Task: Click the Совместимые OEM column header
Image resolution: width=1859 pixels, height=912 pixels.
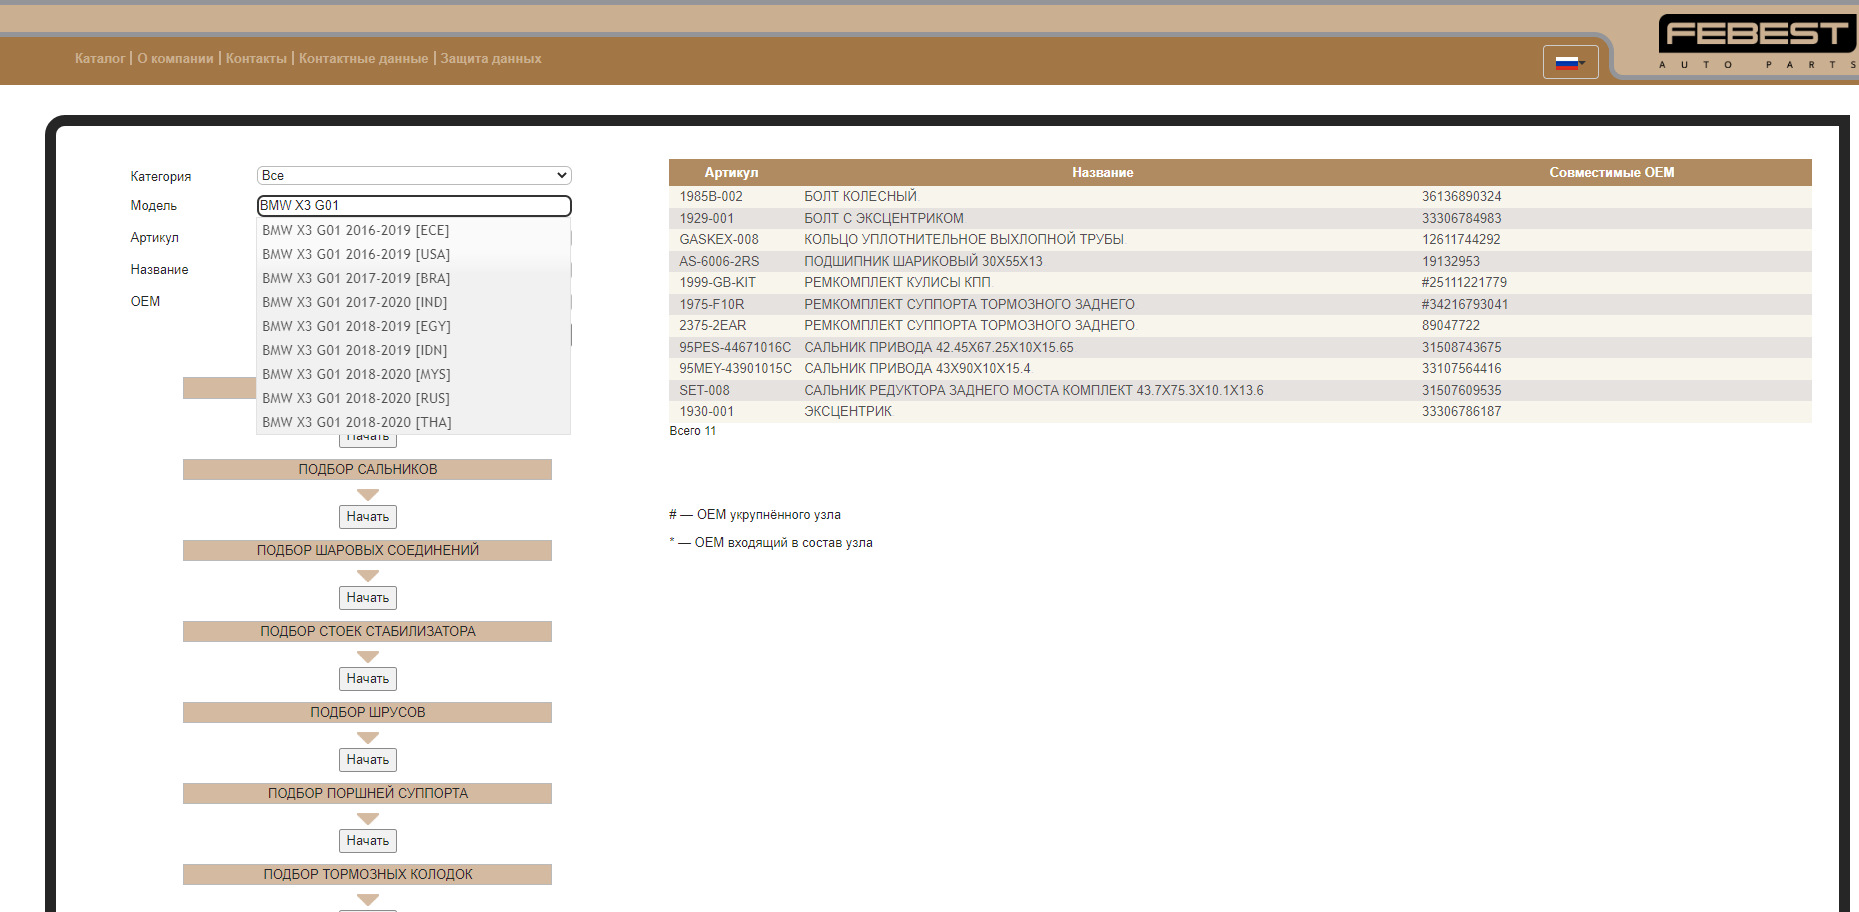Action: [1611, 173]
